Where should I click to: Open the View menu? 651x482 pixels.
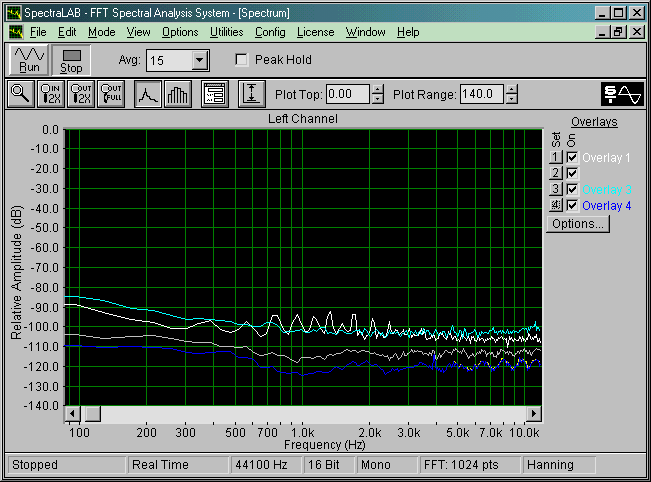[138, 32]
